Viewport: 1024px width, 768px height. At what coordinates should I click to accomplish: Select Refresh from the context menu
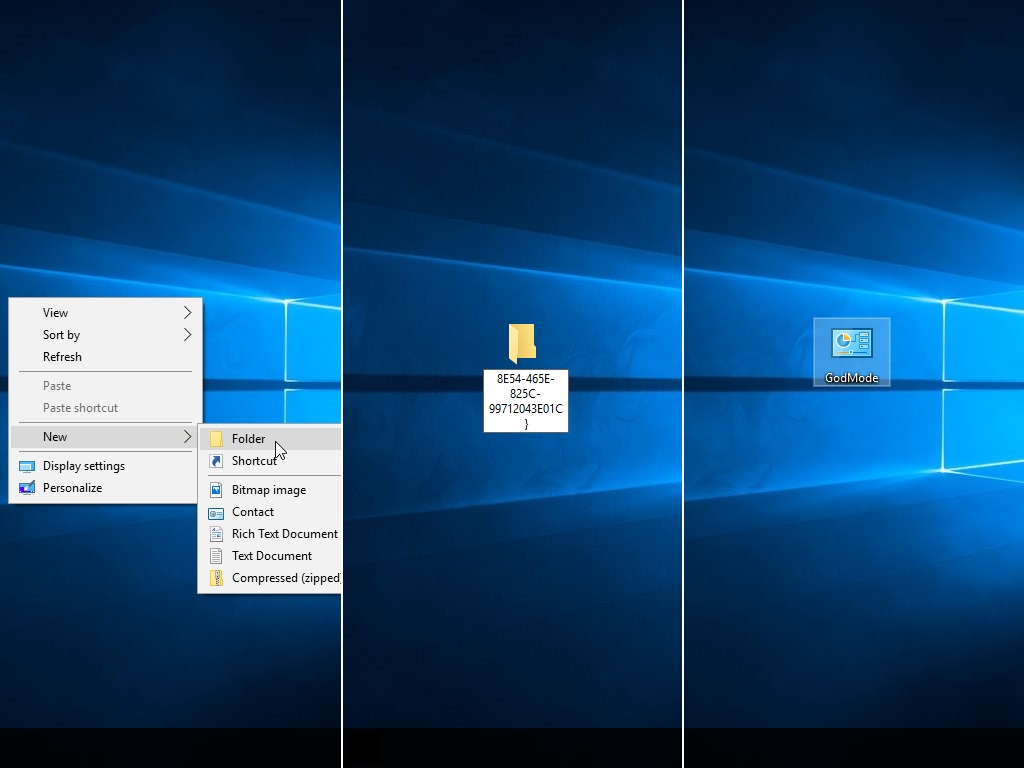(x=62, y=357)
